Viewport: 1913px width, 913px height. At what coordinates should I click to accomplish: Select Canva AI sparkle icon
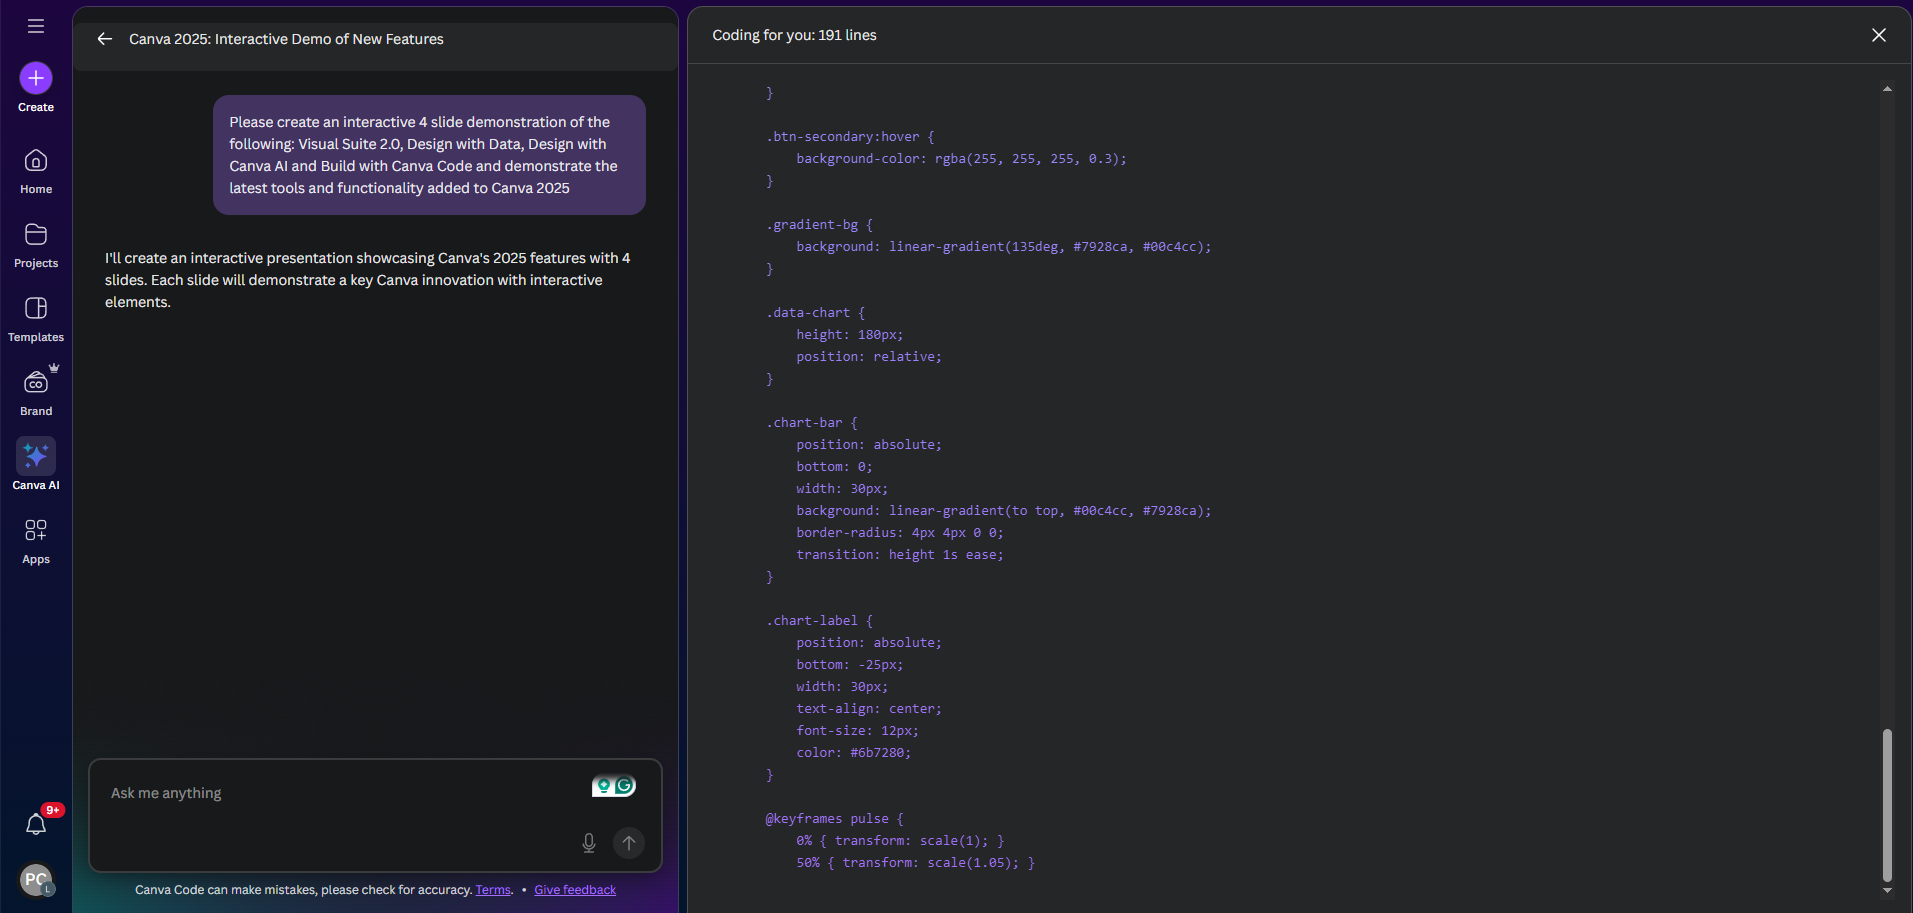[36, 456]
